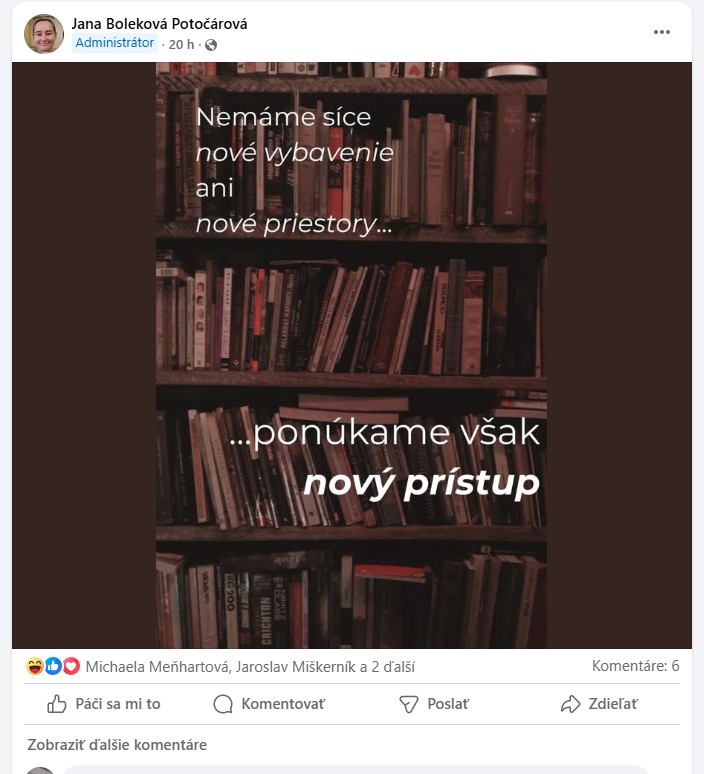Click the blue like reaction icon
This screenshot has height=774, width=704.
[x=53, y=666]
